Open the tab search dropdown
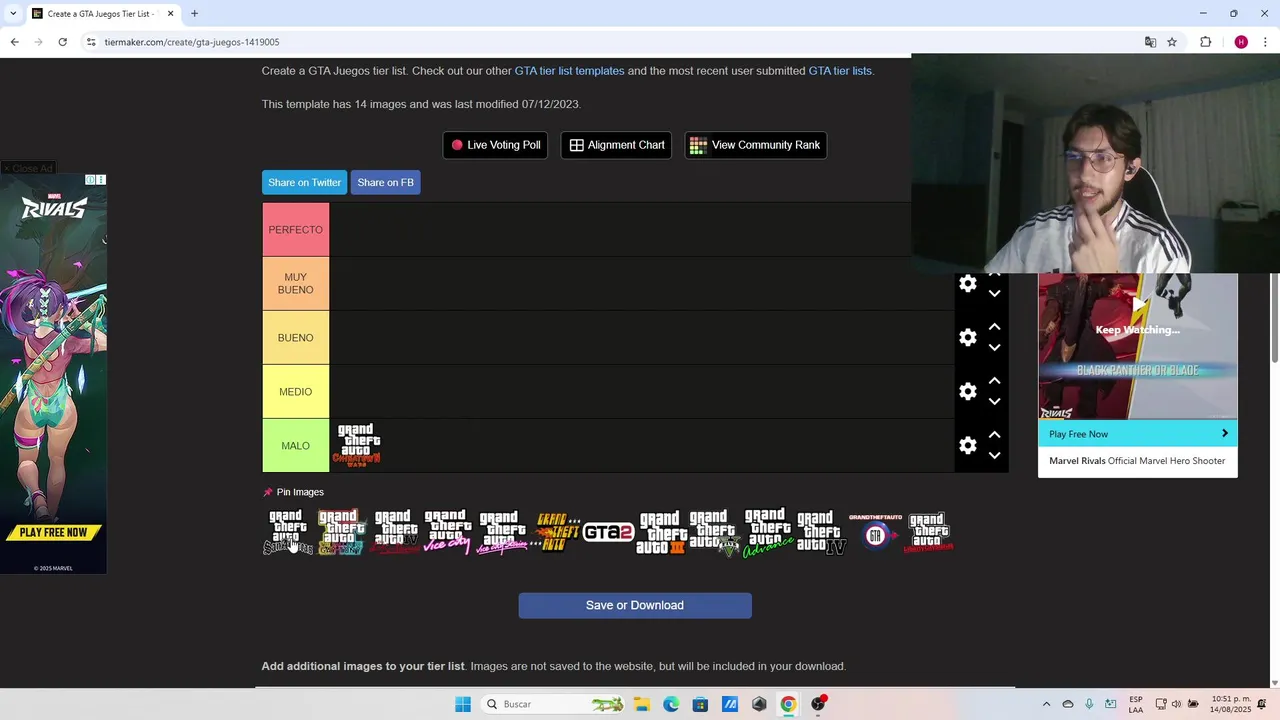The width and height of the screenshot is (1280, 720). pos(13,14)
